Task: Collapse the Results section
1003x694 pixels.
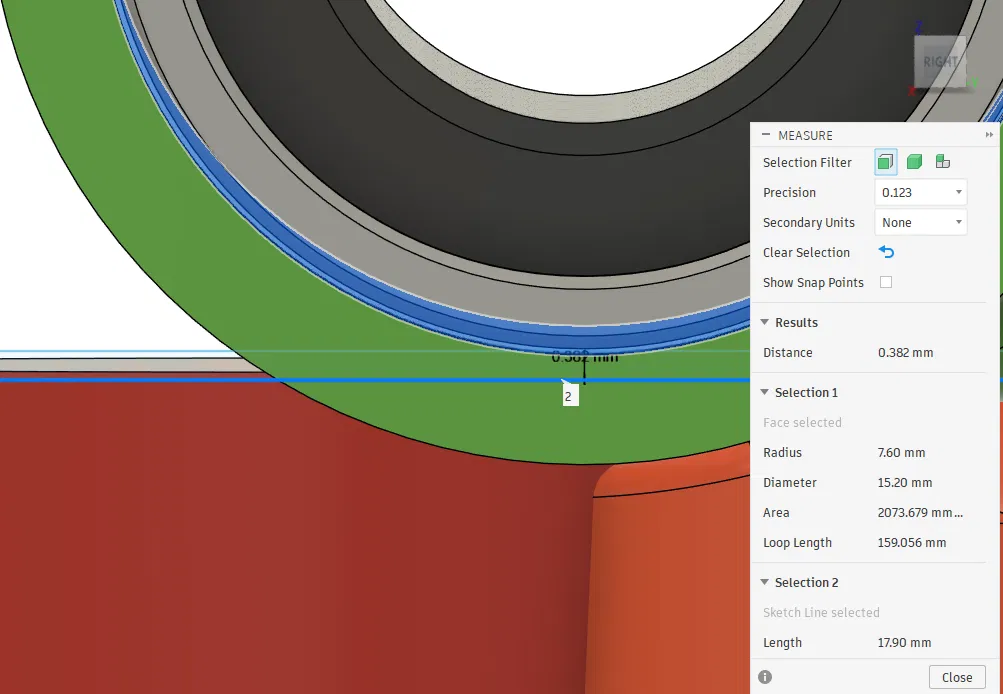Action: click(764, 322)
